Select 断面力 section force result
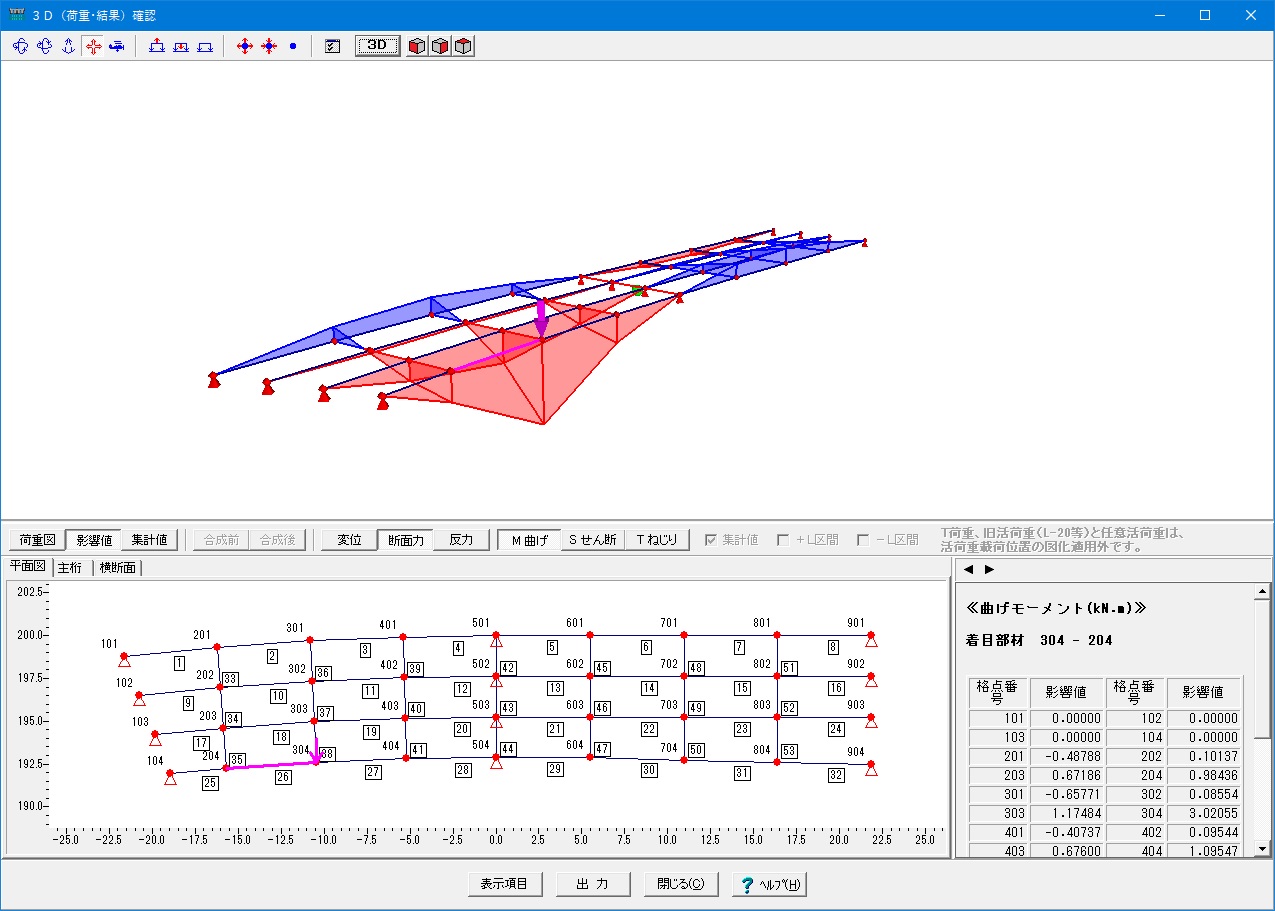 coord(406,540)
